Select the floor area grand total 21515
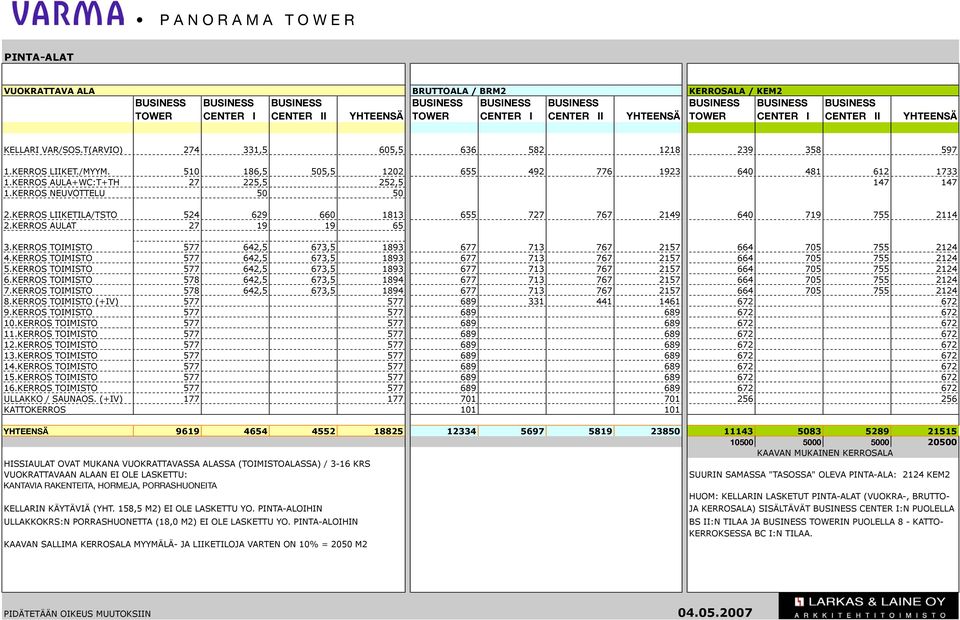960x620 pixels. pos(942,431)
